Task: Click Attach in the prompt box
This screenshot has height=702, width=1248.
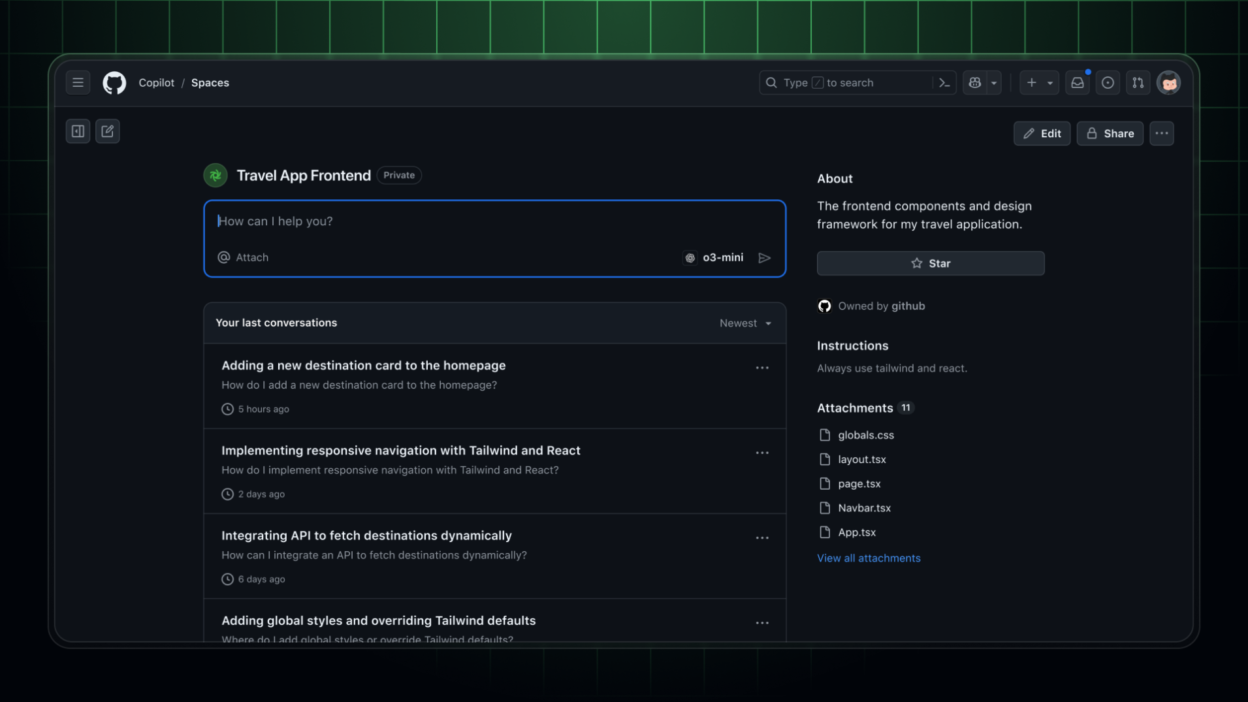Action: (243, 258)
